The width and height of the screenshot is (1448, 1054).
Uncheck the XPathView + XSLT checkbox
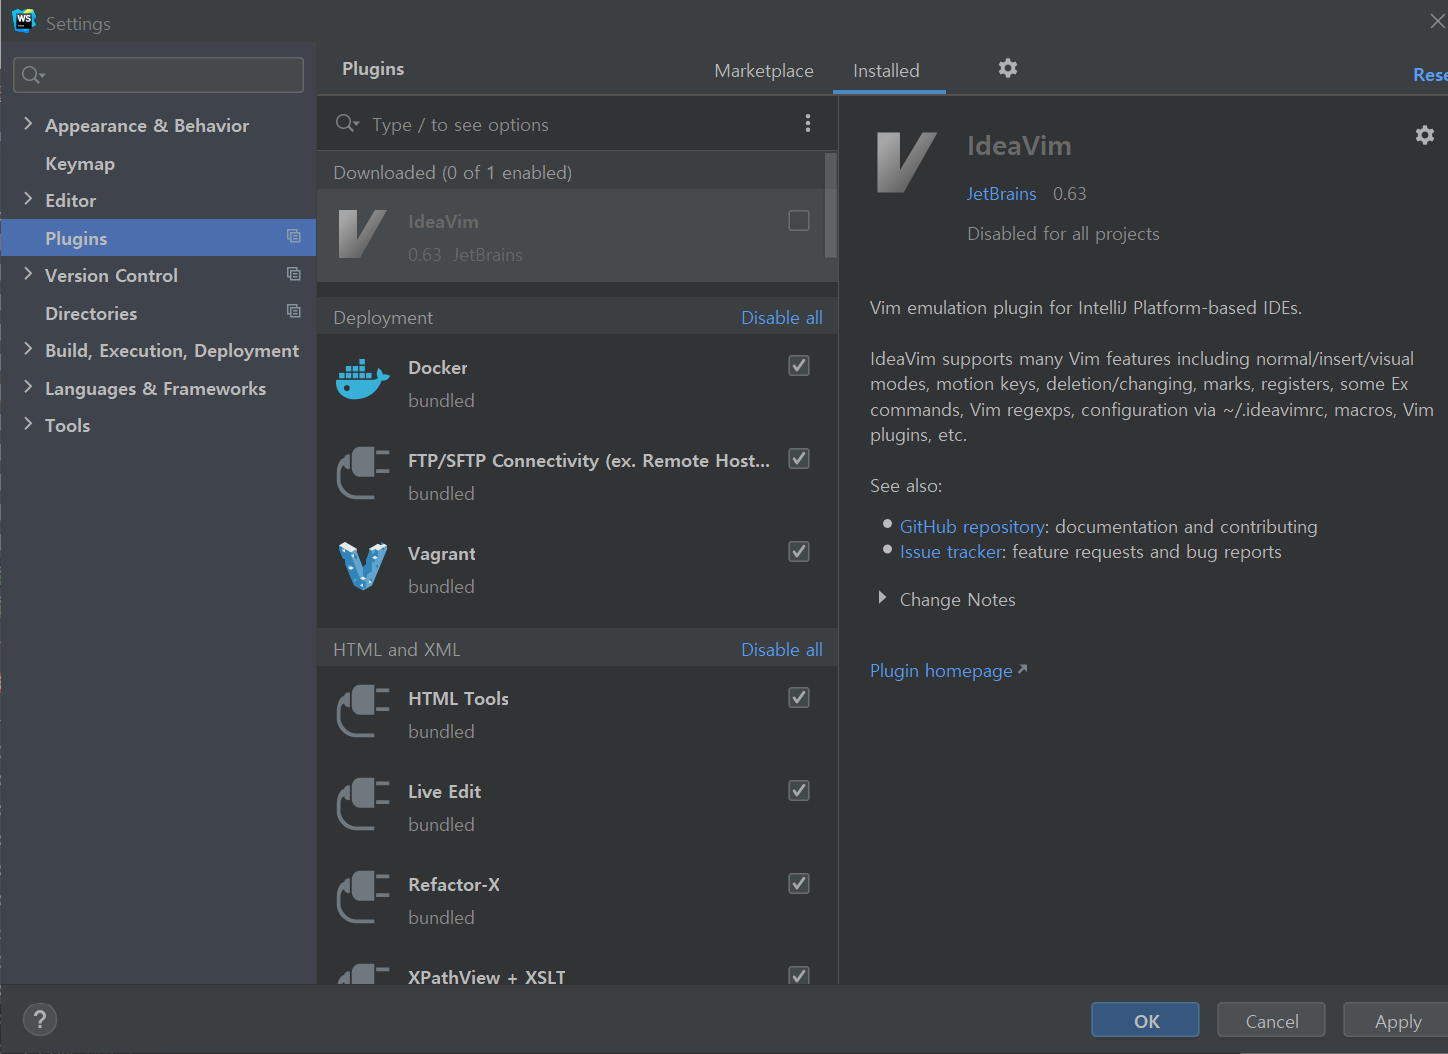point(799,975)
